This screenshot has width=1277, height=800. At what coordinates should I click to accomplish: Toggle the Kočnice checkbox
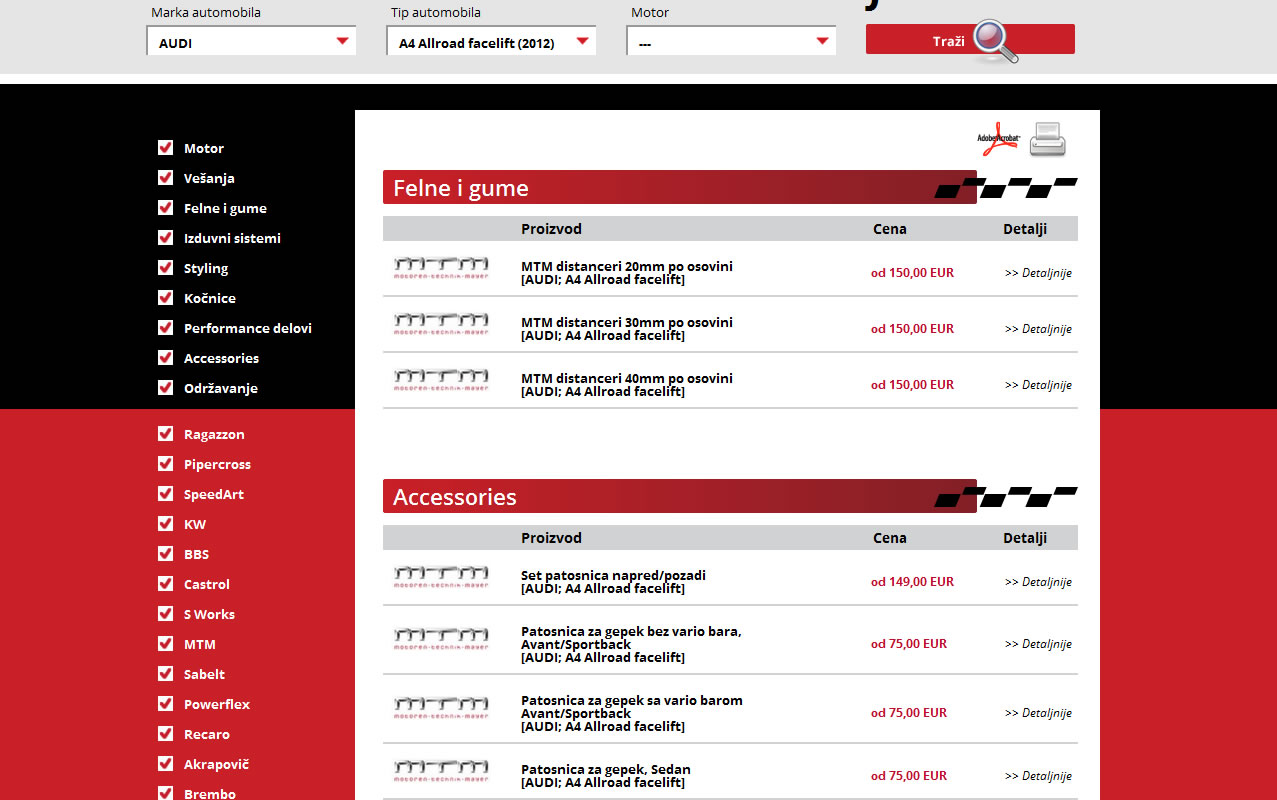pos(166,298)
